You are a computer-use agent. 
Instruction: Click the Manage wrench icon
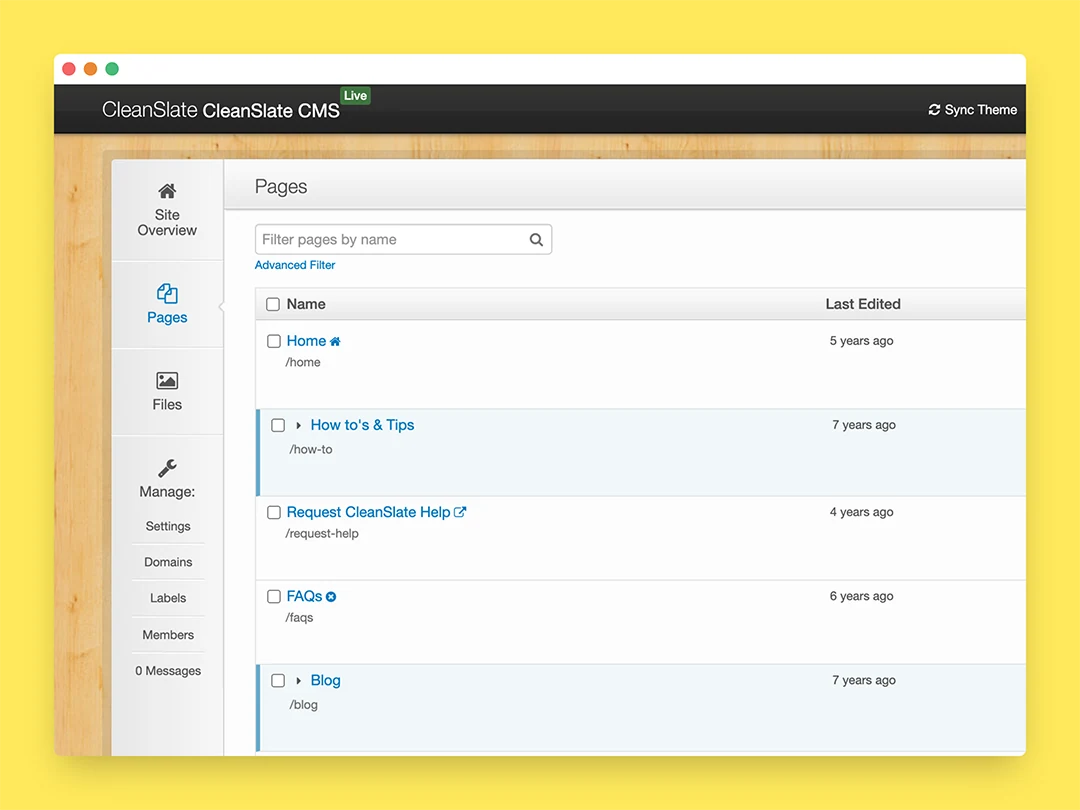tap(167, 468)
